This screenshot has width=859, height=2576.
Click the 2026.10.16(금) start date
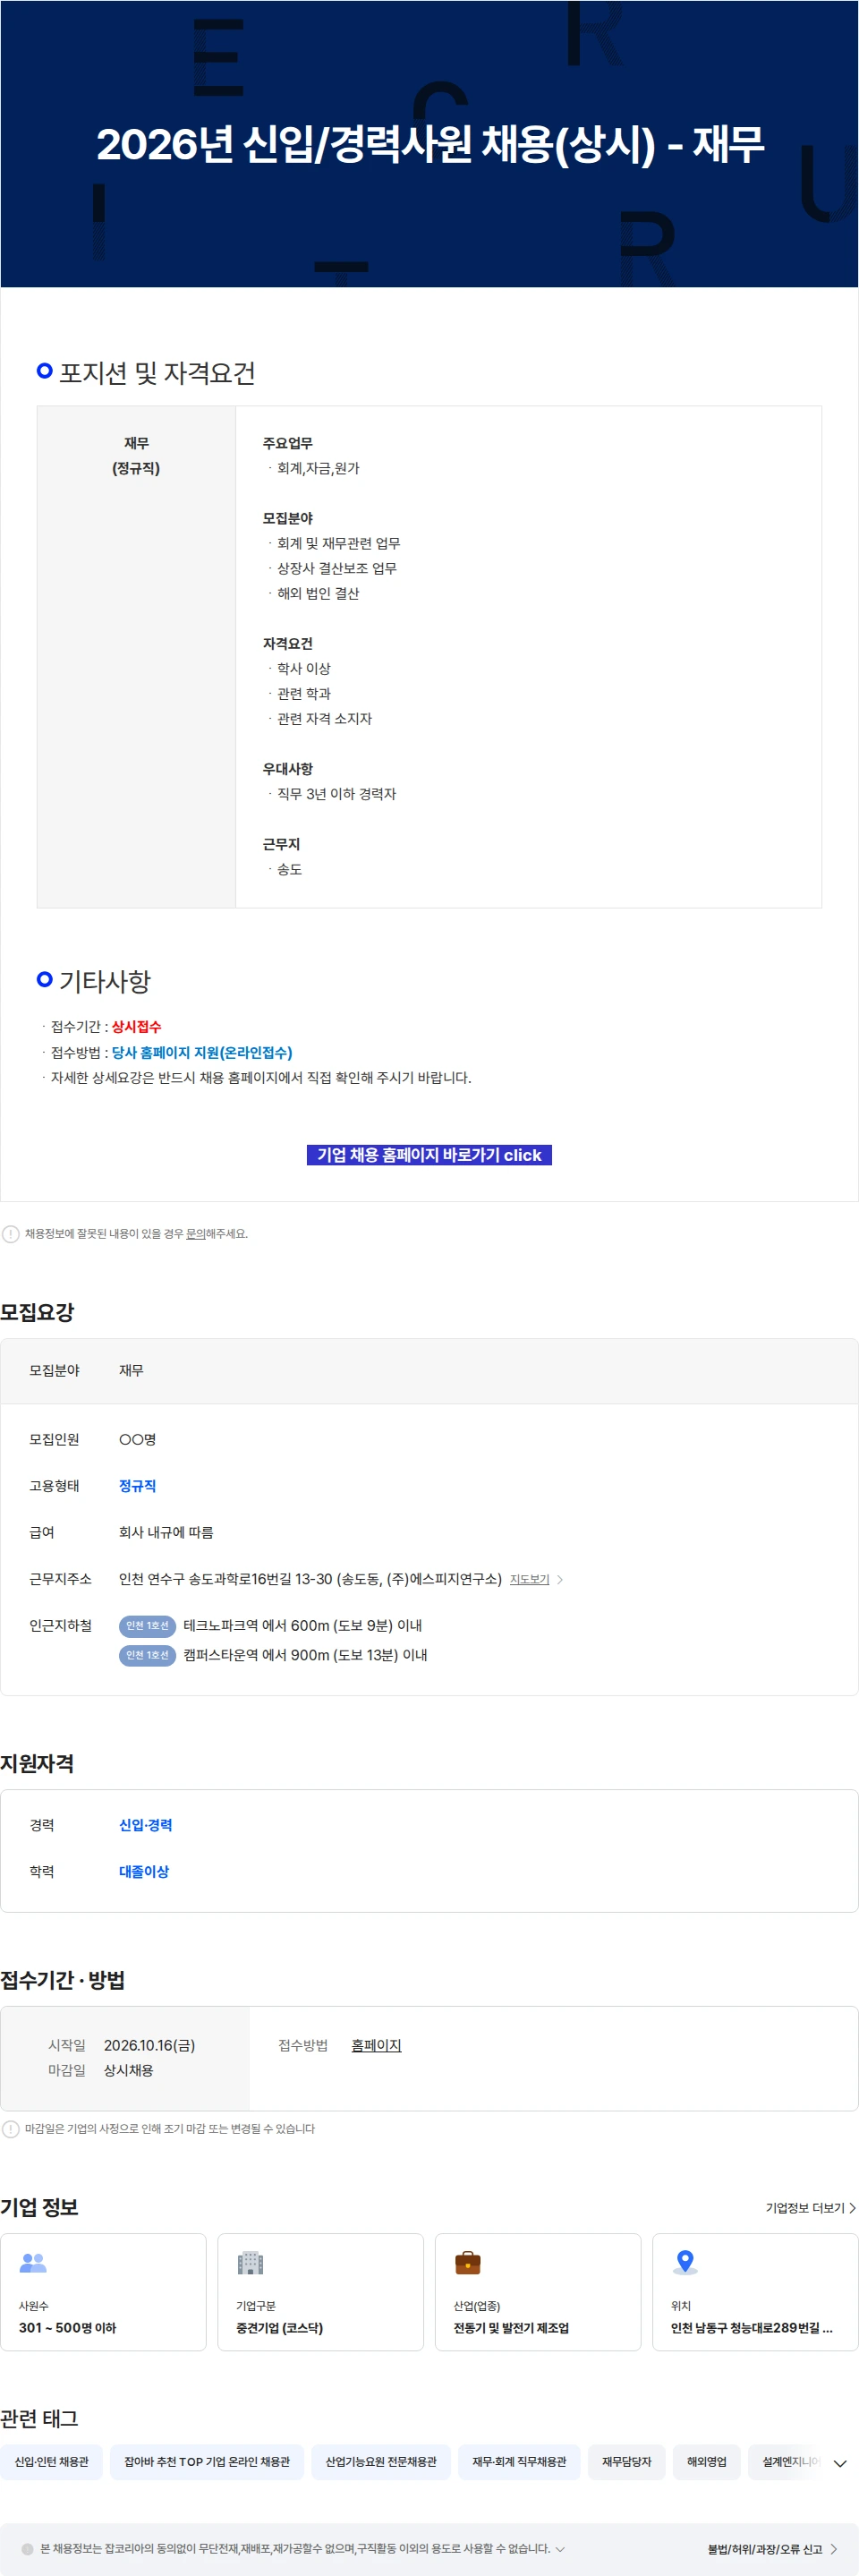pyautogui.click(x=149, y=2045)
